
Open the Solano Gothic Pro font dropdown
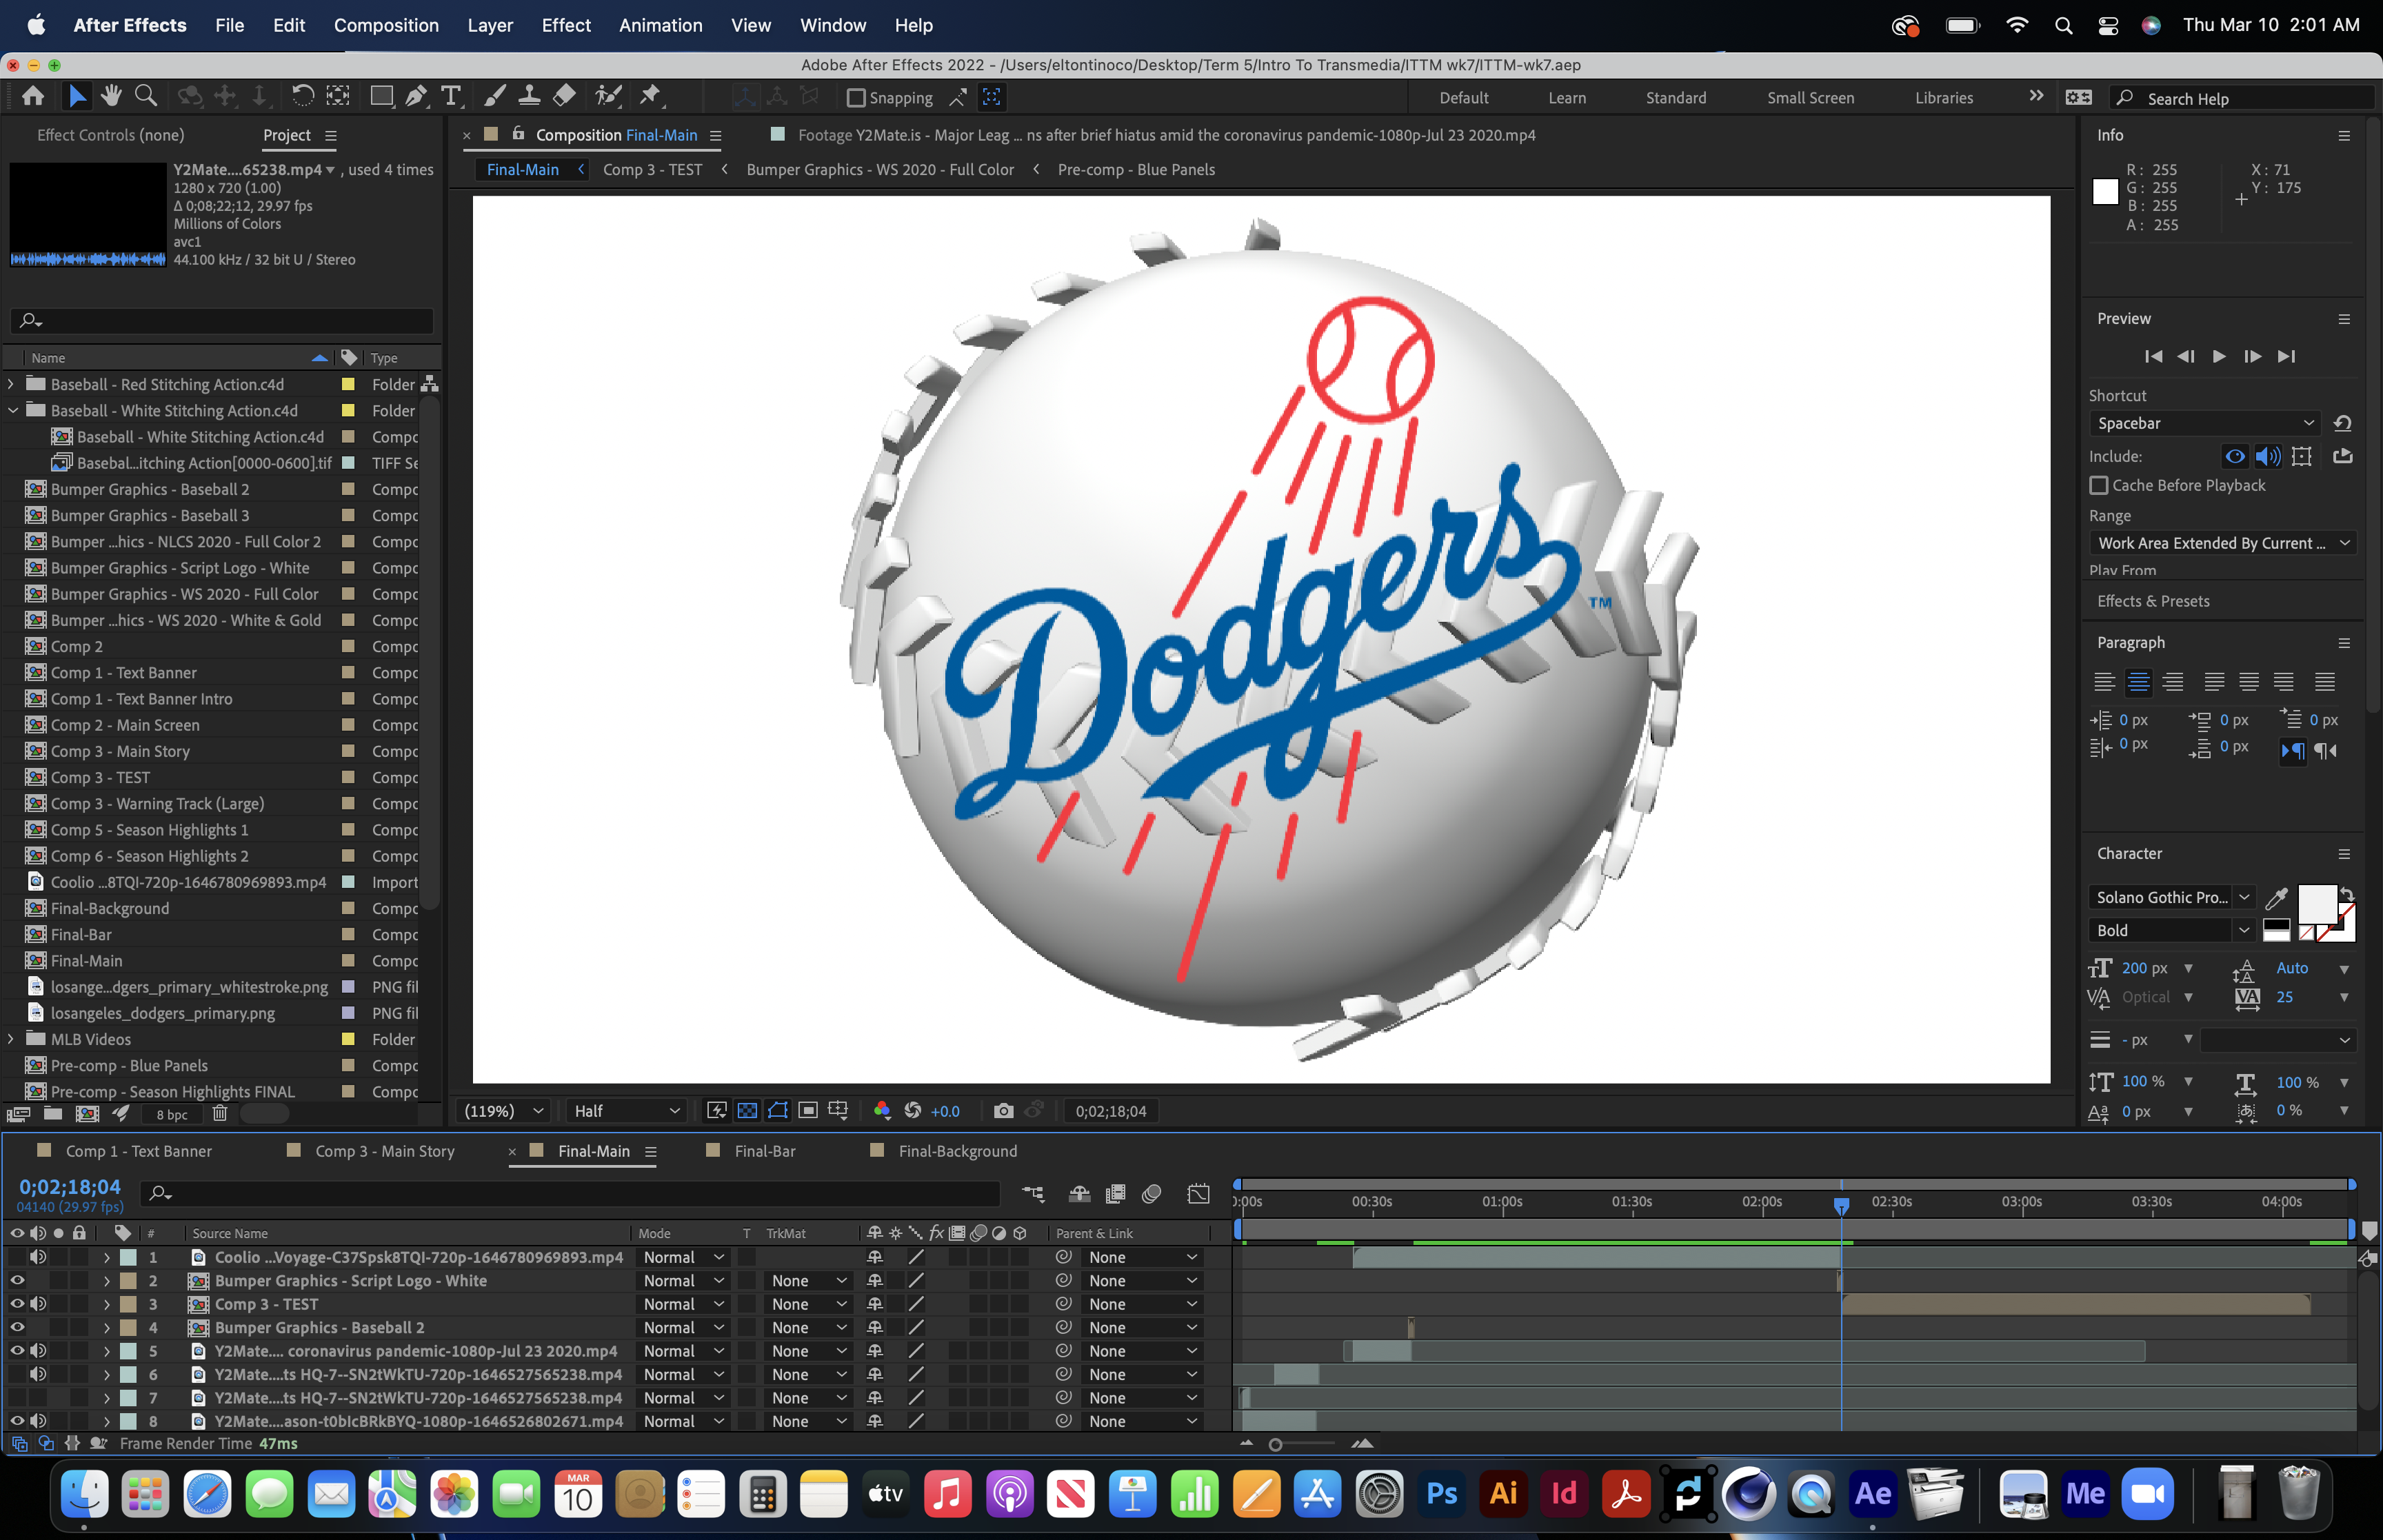2244,897
